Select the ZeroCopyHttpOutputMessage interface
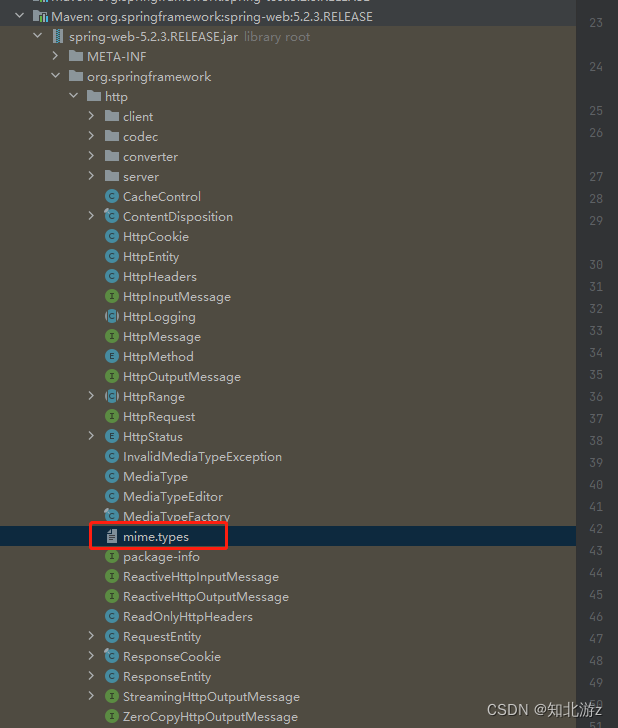This screenshot has width=618, height=728. point(210,716)
